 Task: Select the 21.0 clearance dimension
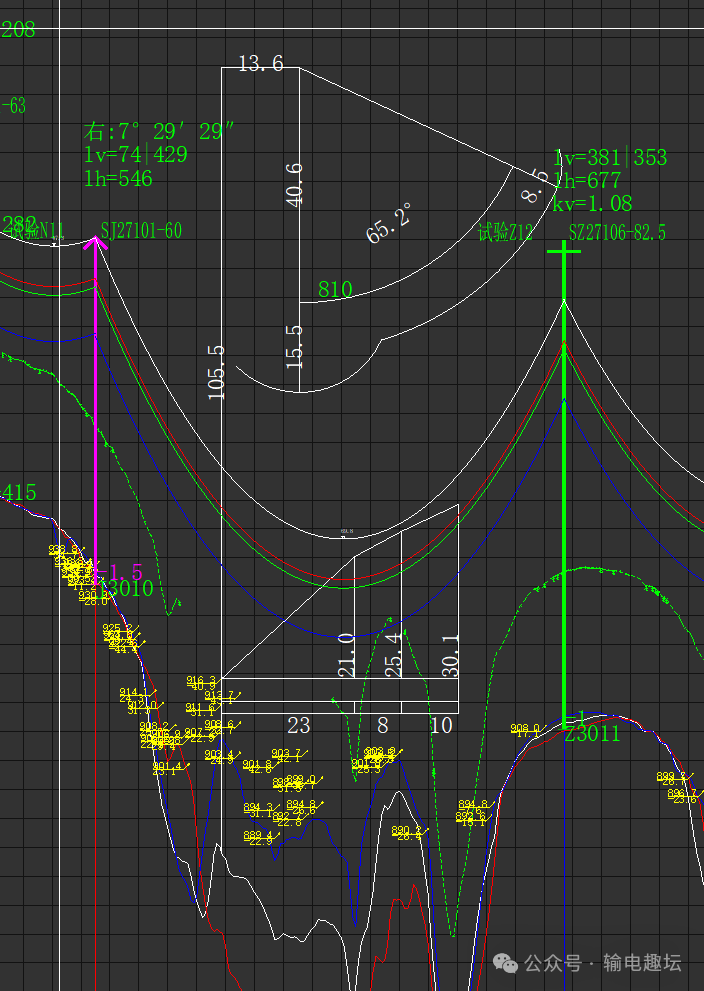pos(346,655)
